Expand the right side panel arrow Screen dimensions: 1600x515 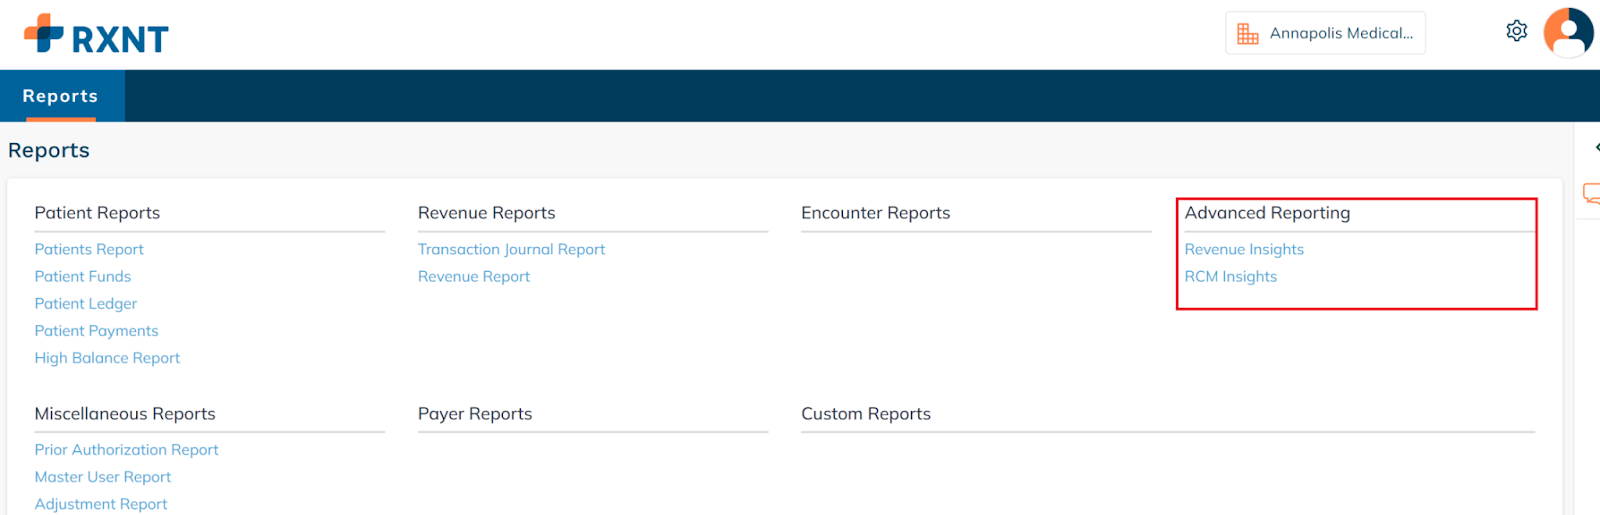1595,147
